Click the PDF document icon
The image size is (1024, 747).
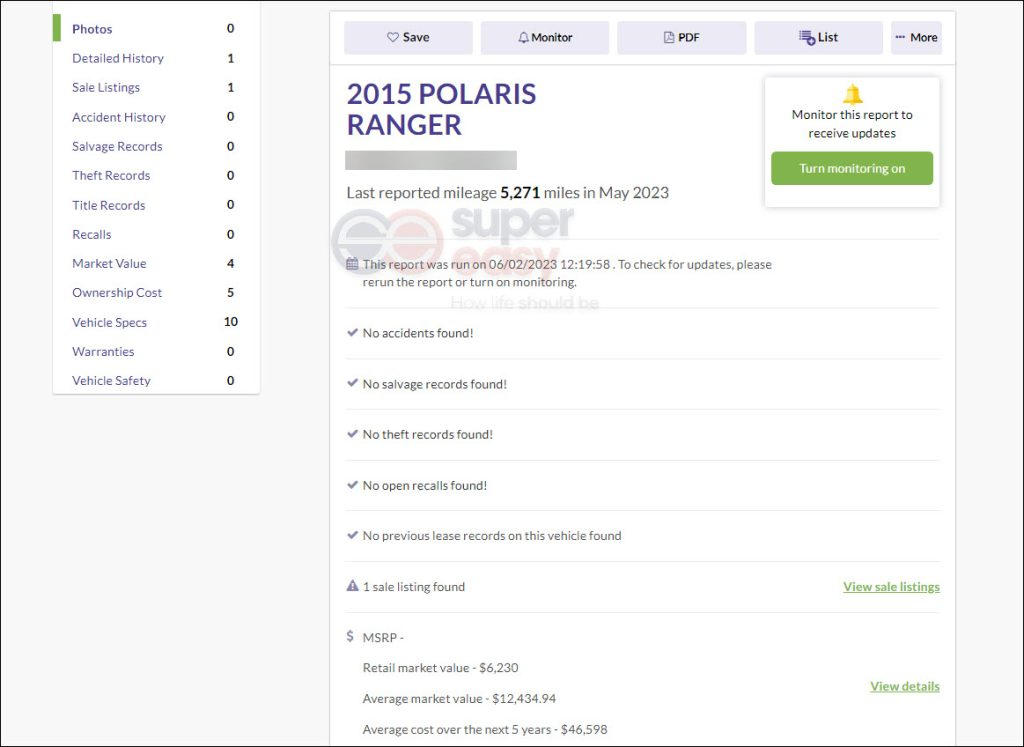(669, 37)
